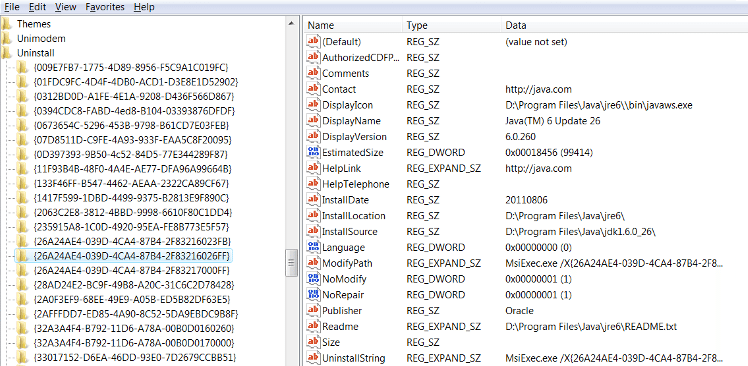This screenshot has width=748, height=366.
Task: Click the binary DWORD icon for NoRepair
Action: coord(313,294)
